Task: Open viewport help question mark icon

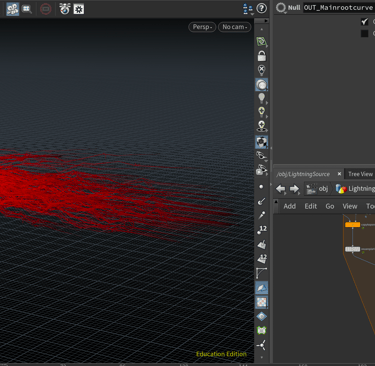Action: point(262,8)
